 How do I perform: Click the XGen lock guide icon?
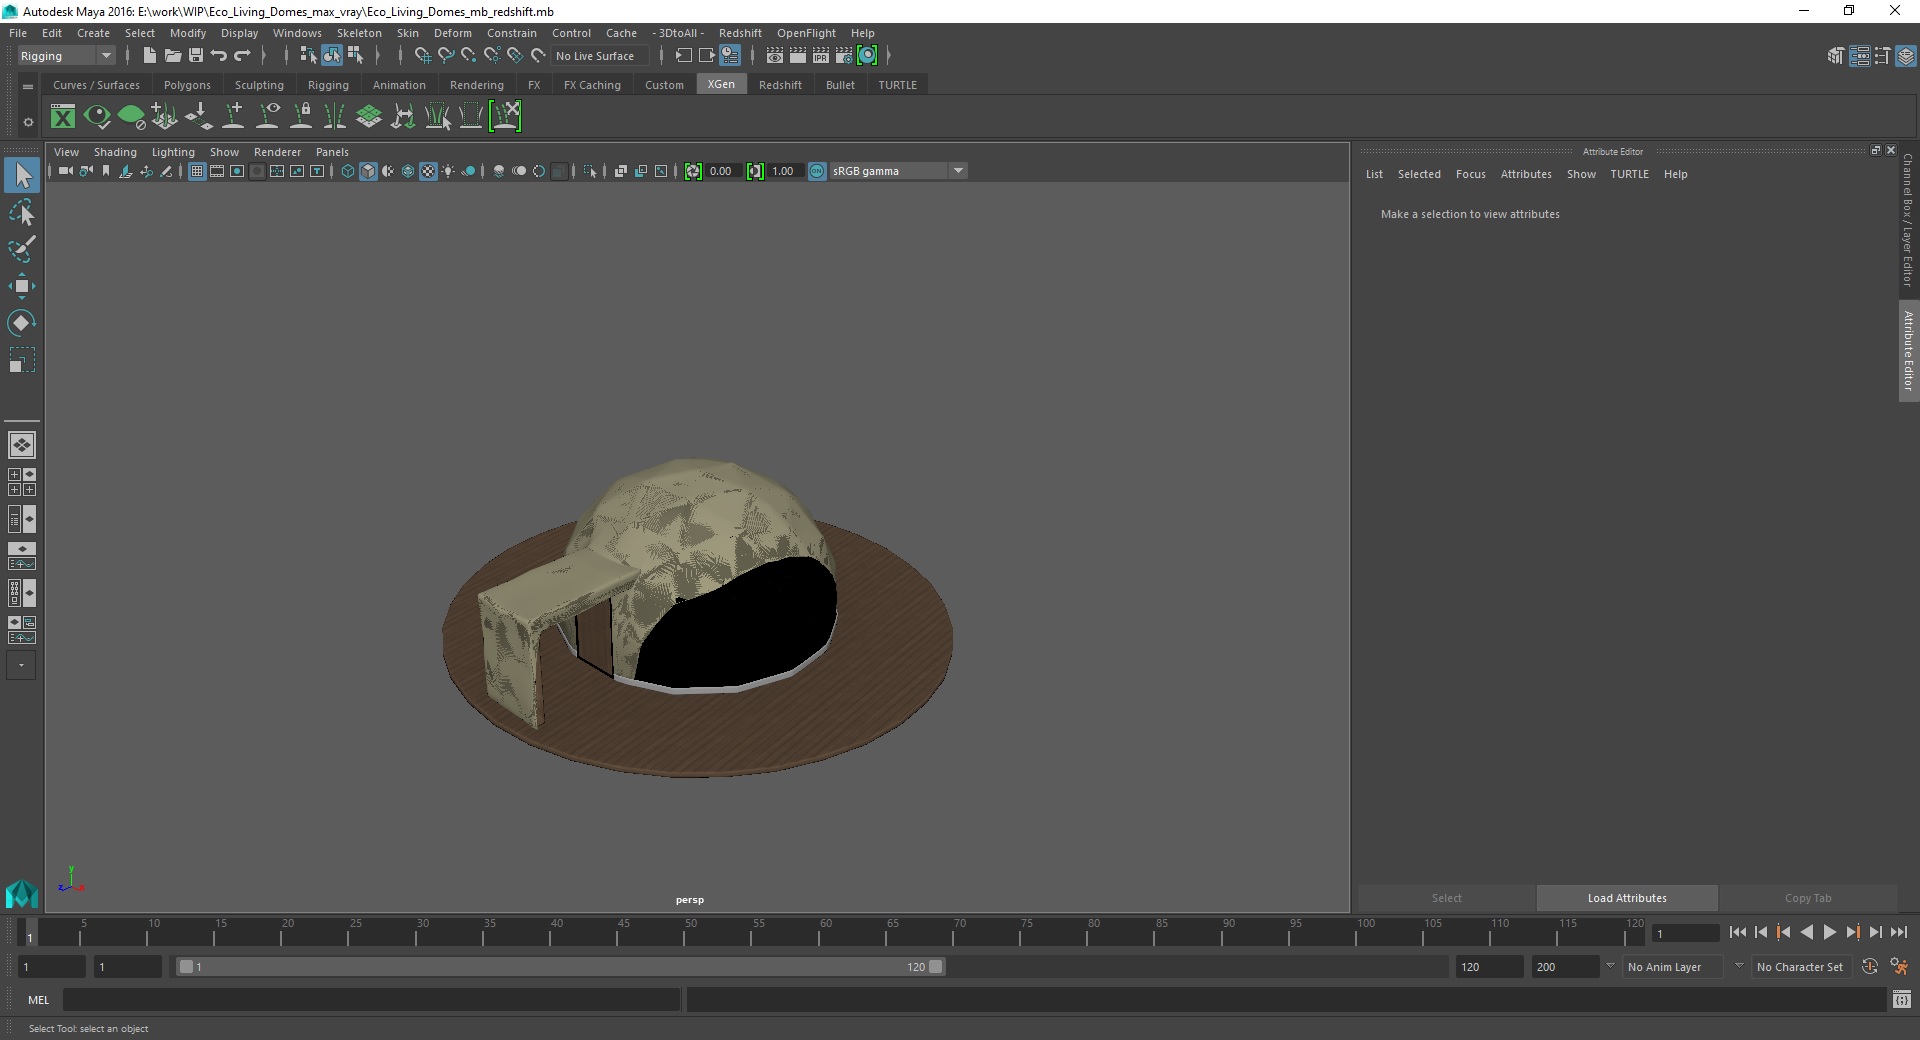coord(301,117)
